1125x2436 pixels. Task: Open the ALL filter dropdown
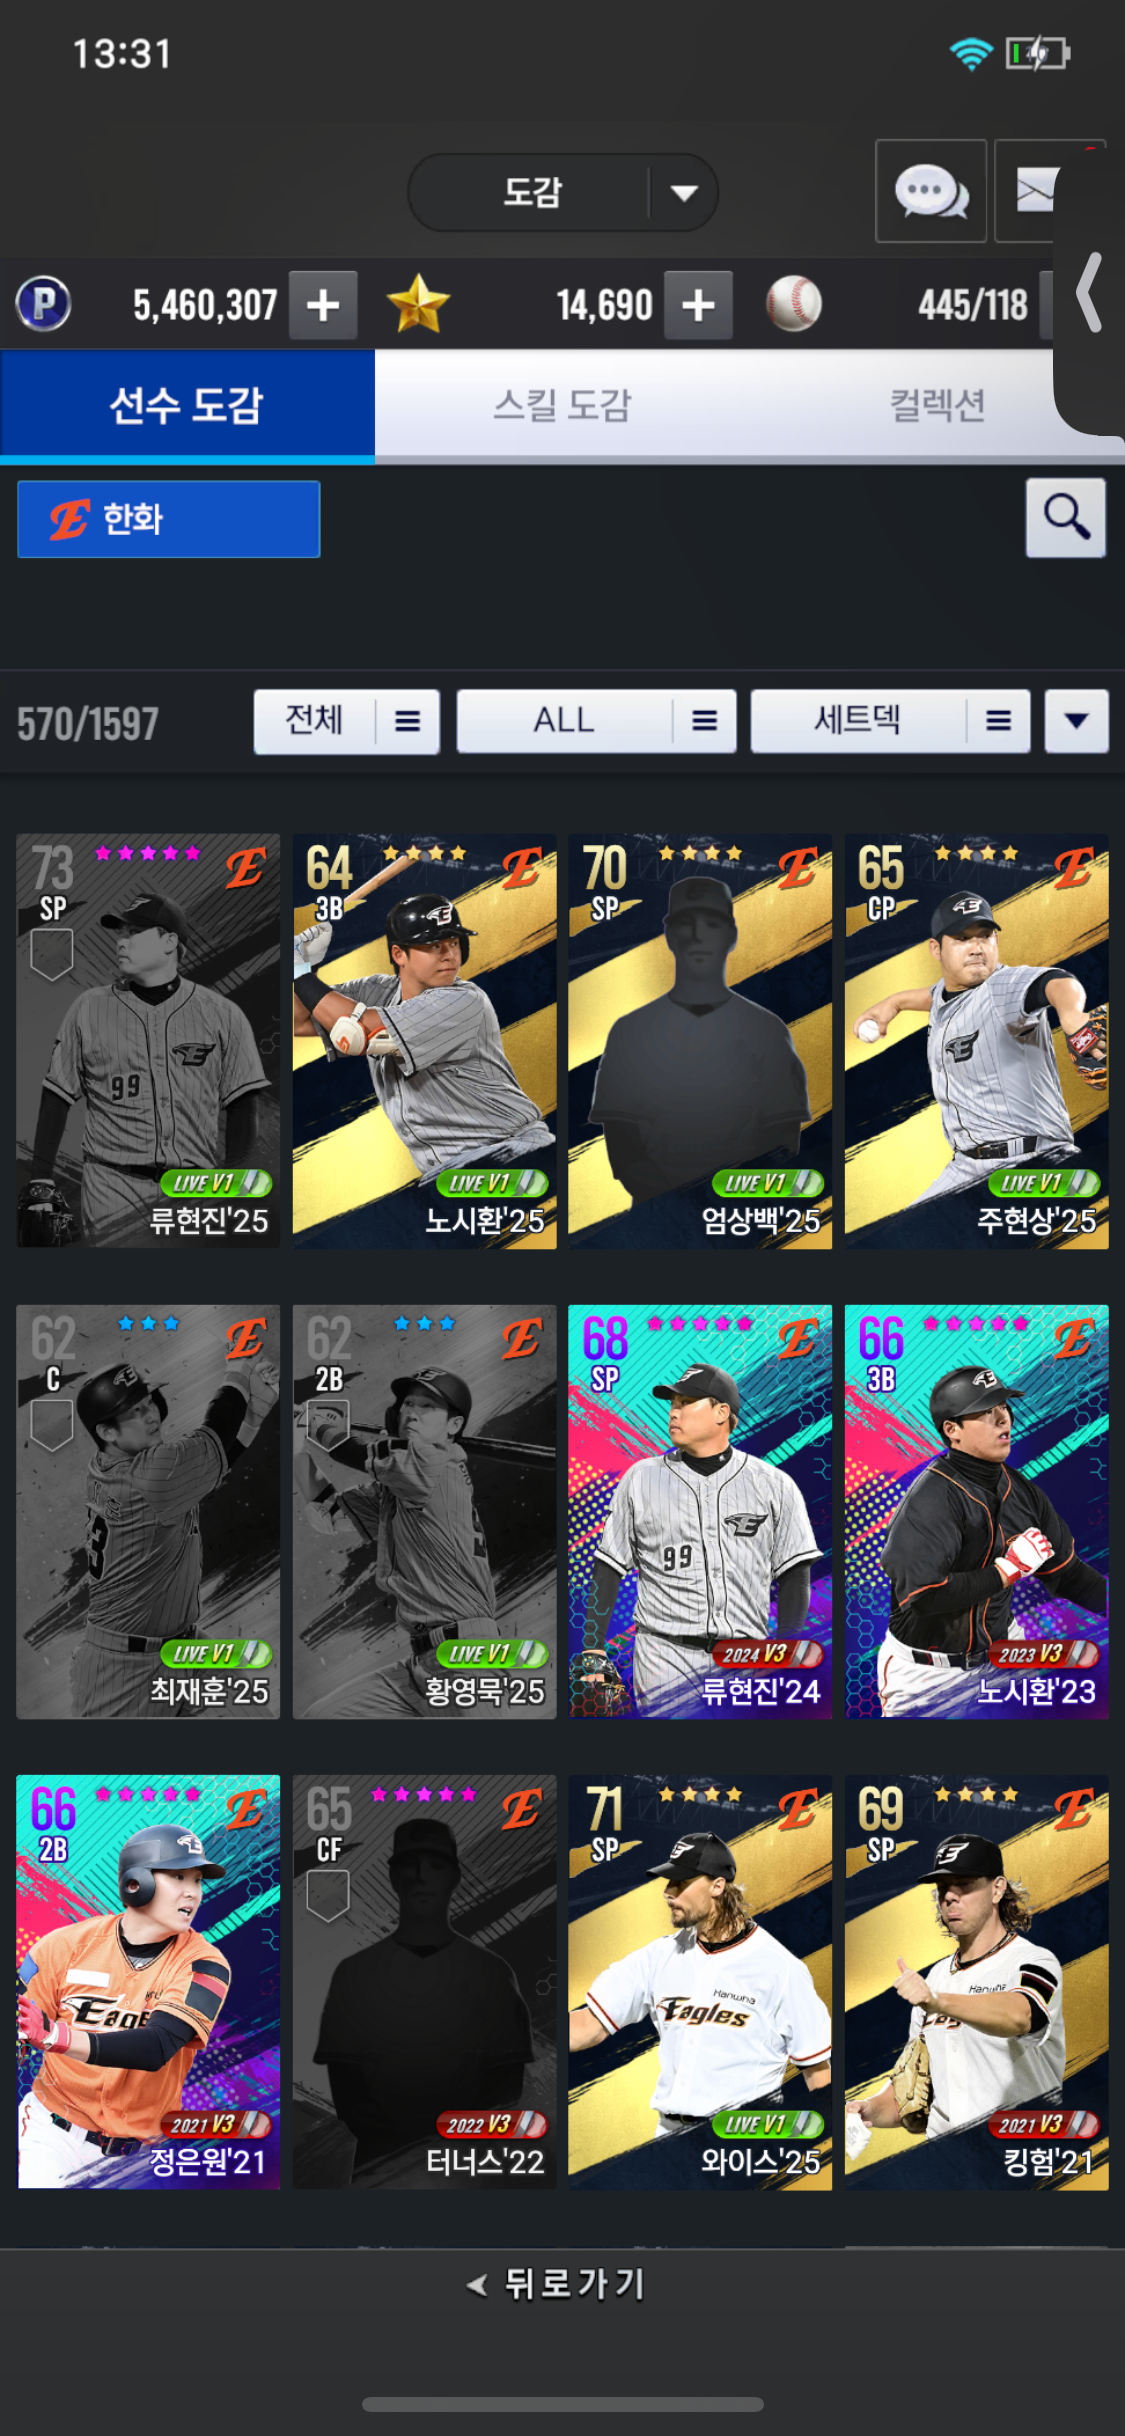[x=597, y=721]
